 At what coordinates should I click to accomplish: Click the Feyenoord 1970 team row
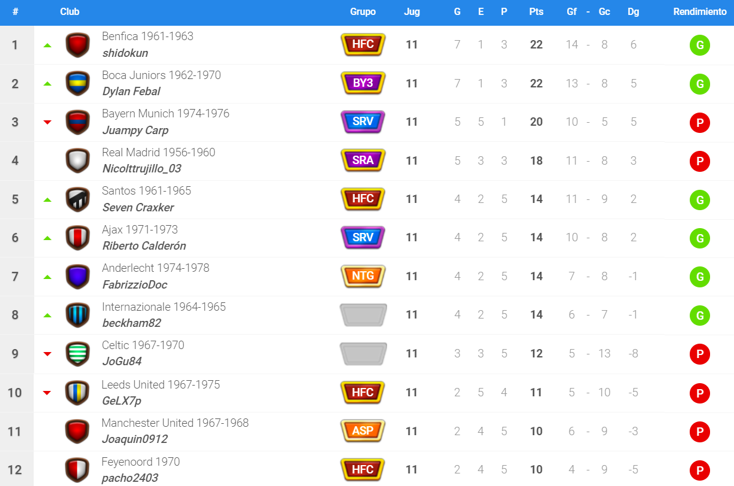pos(367,469)
